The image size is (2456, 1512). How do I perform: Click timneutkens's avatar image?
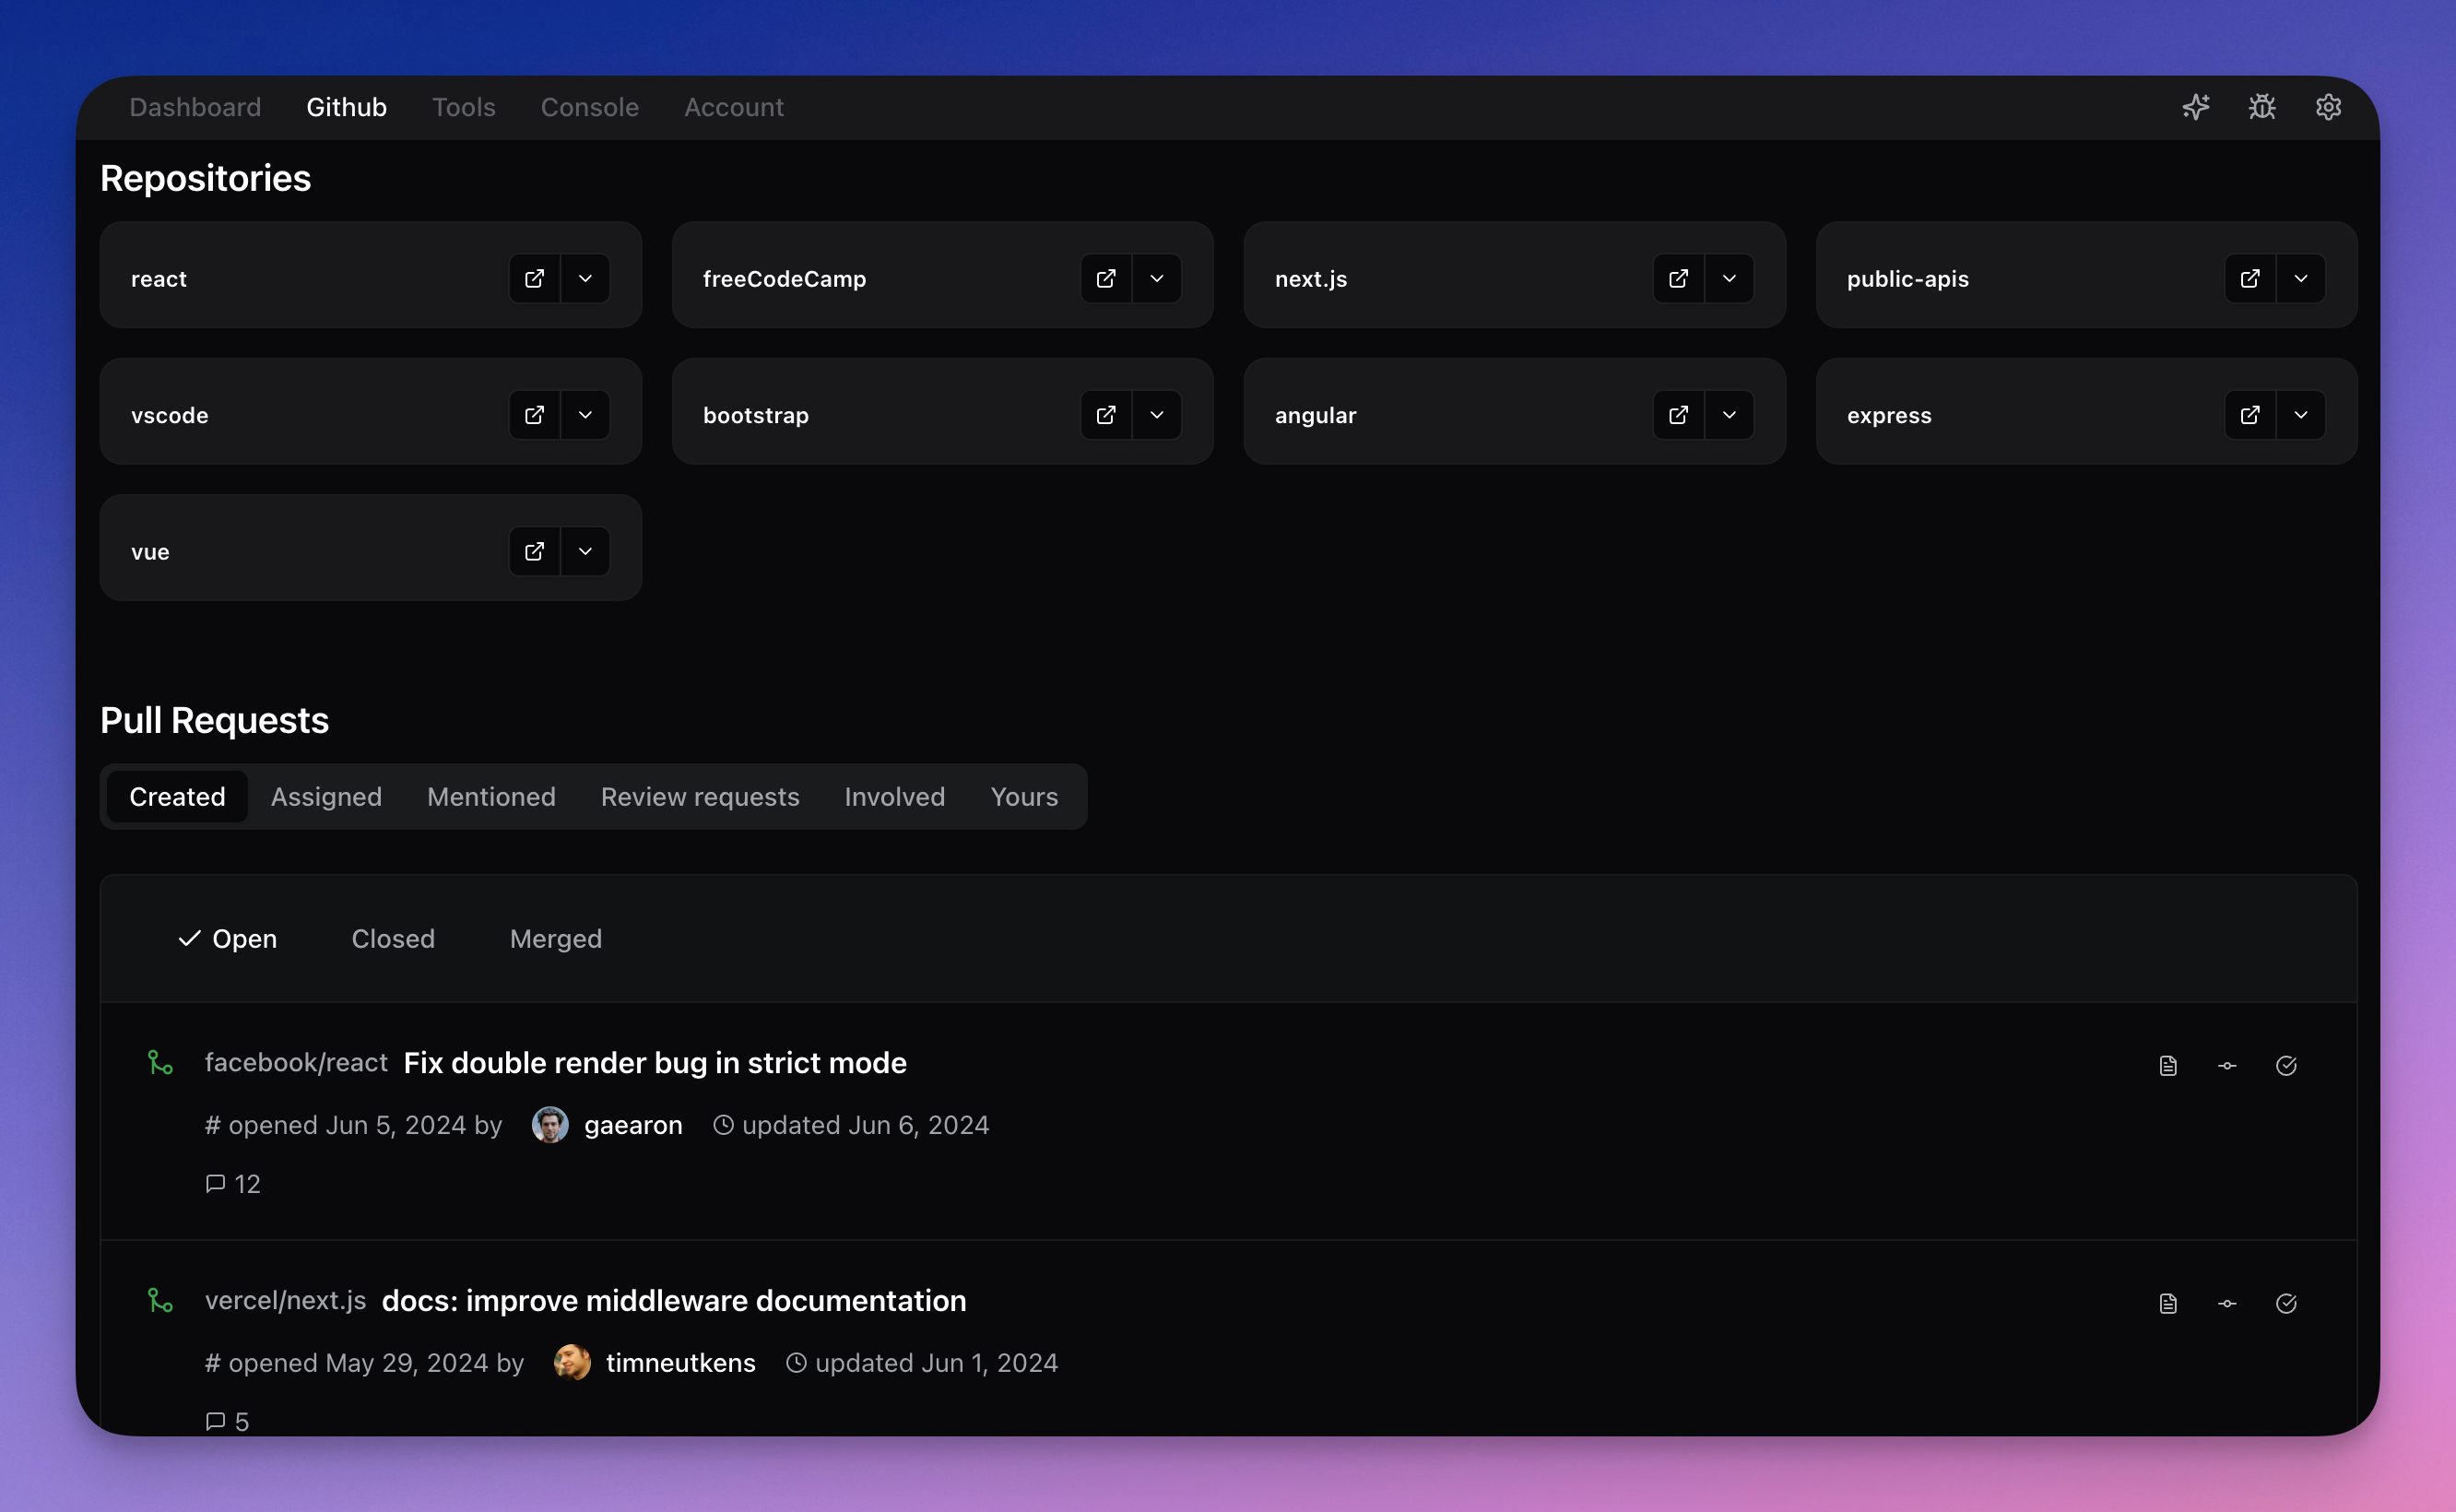click(572, 1363)
